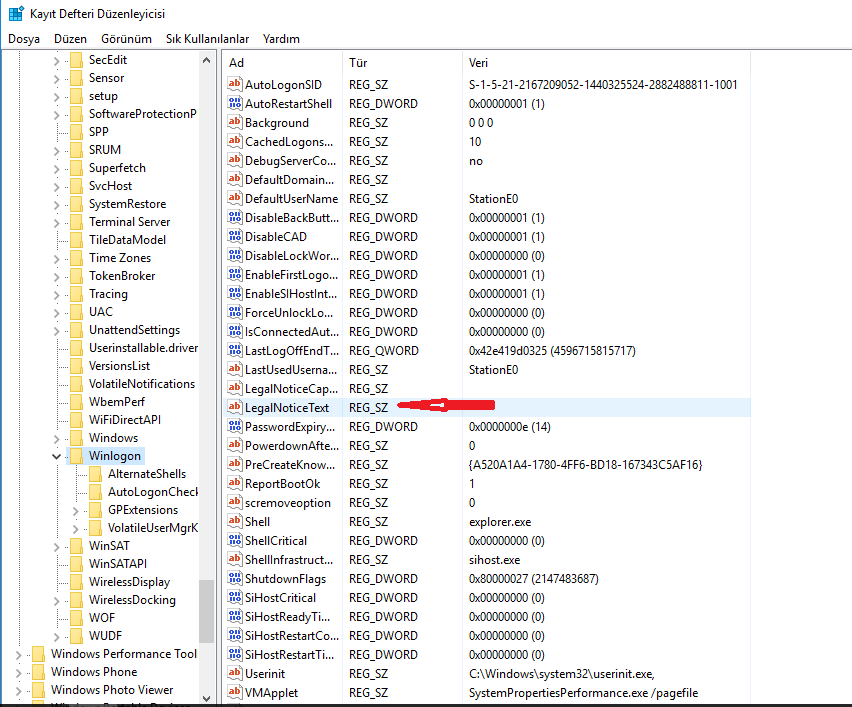Sort values by the Veri column header

pyautogui.click(x=606, y=62)
